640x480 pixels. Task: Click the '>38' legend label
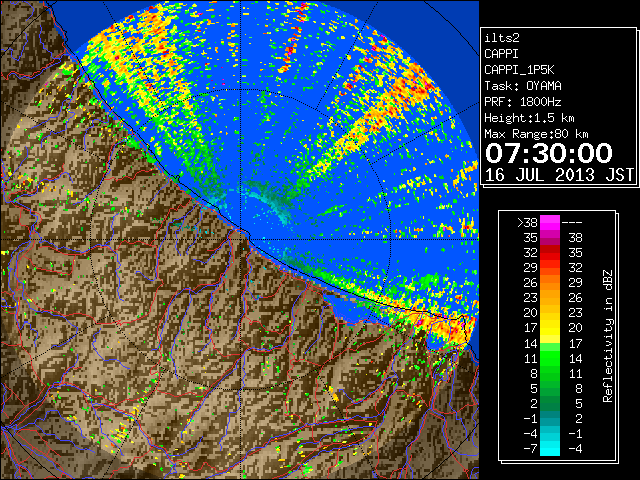[x=527, y=223]
